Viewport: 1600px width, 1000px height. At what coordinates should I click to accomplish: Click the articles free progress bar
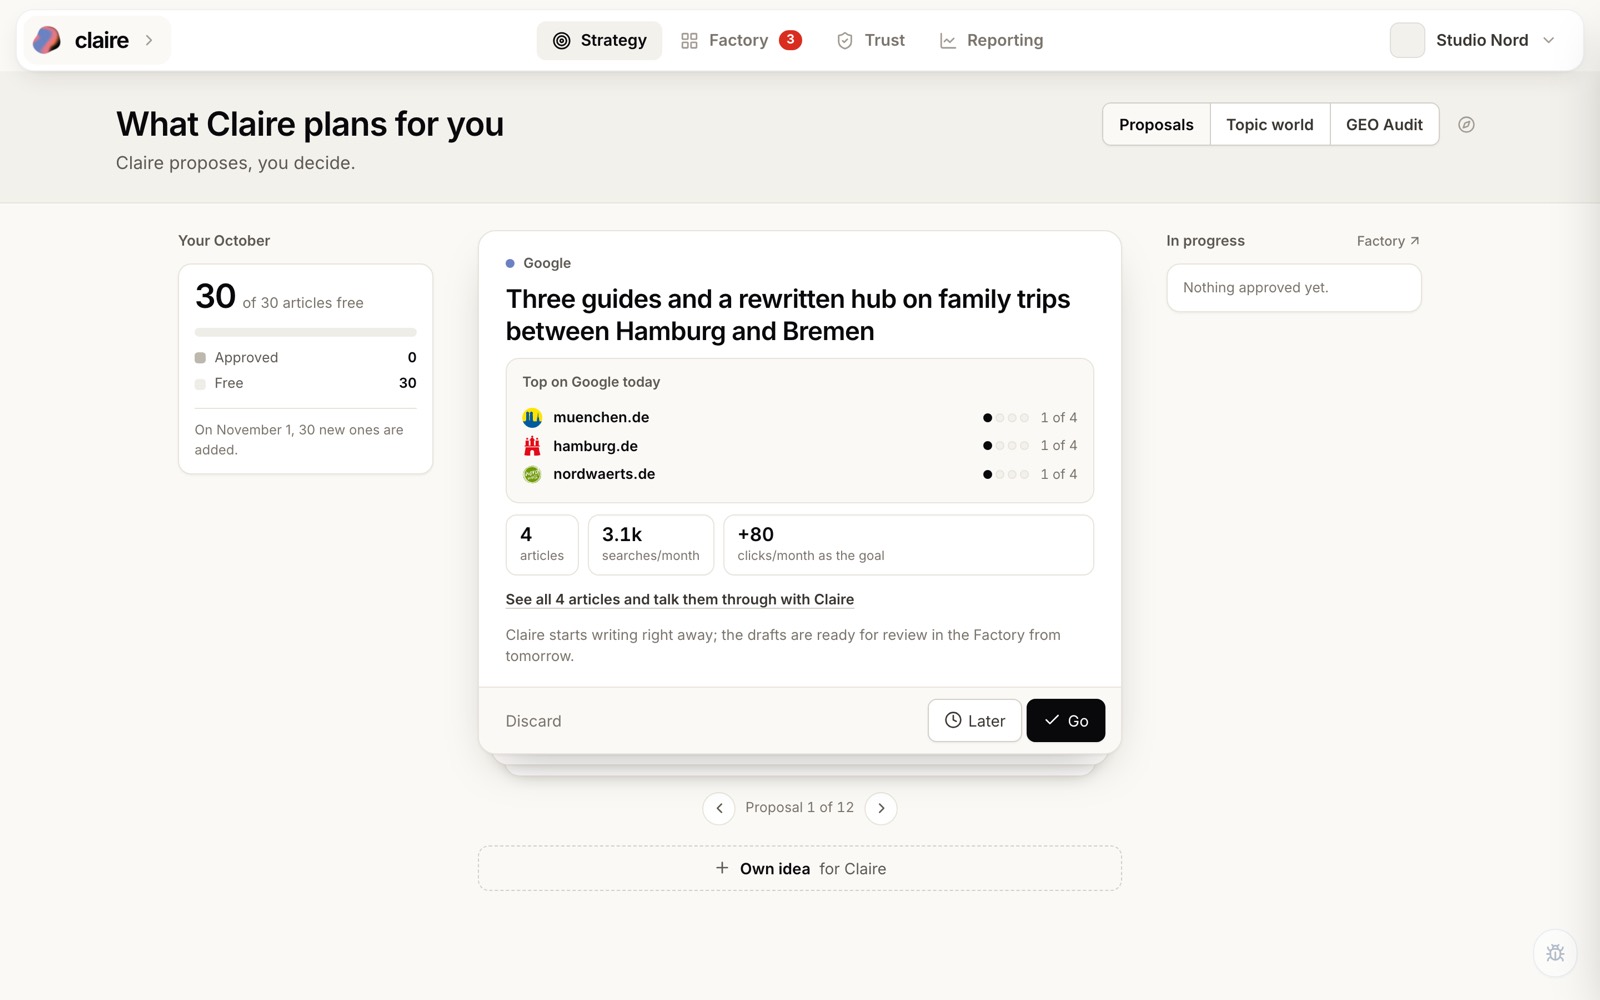[306, 332]
